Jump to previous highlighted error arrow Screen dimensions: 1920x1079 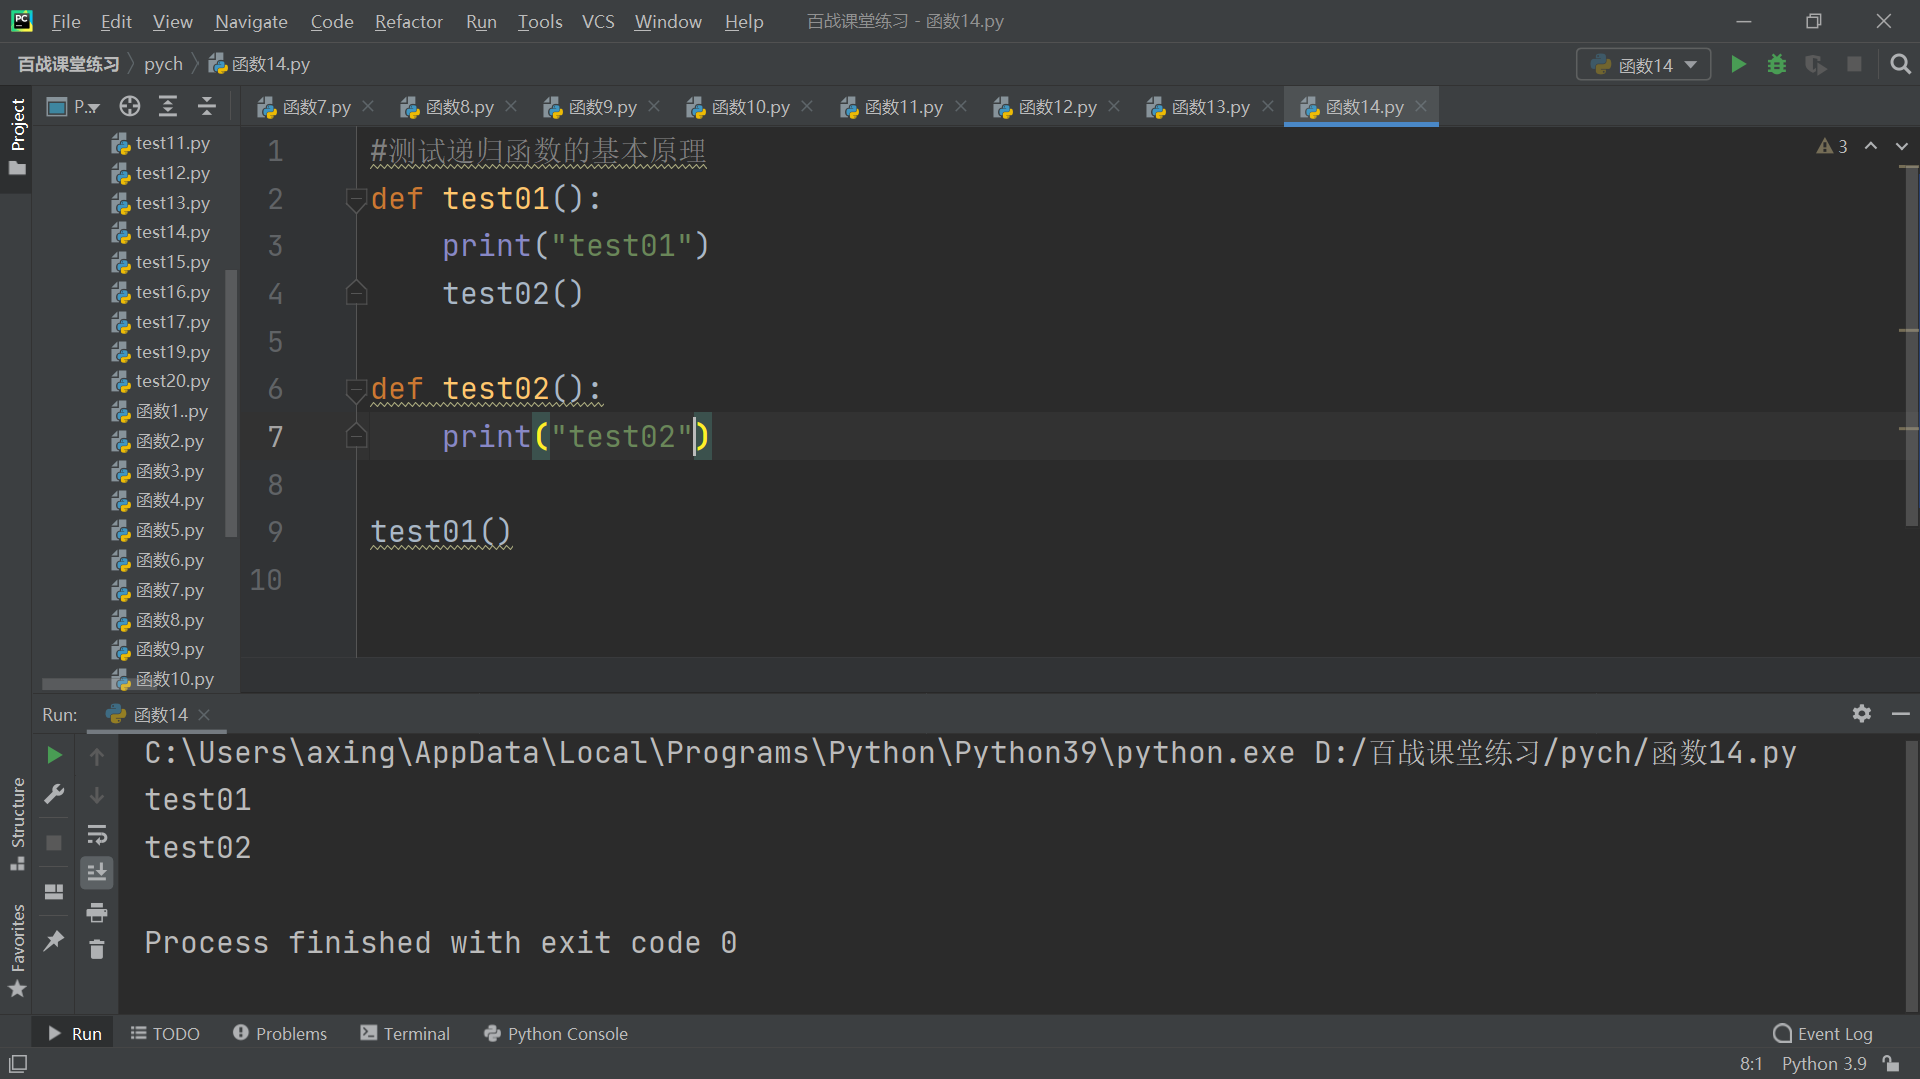pos(1871,146)
